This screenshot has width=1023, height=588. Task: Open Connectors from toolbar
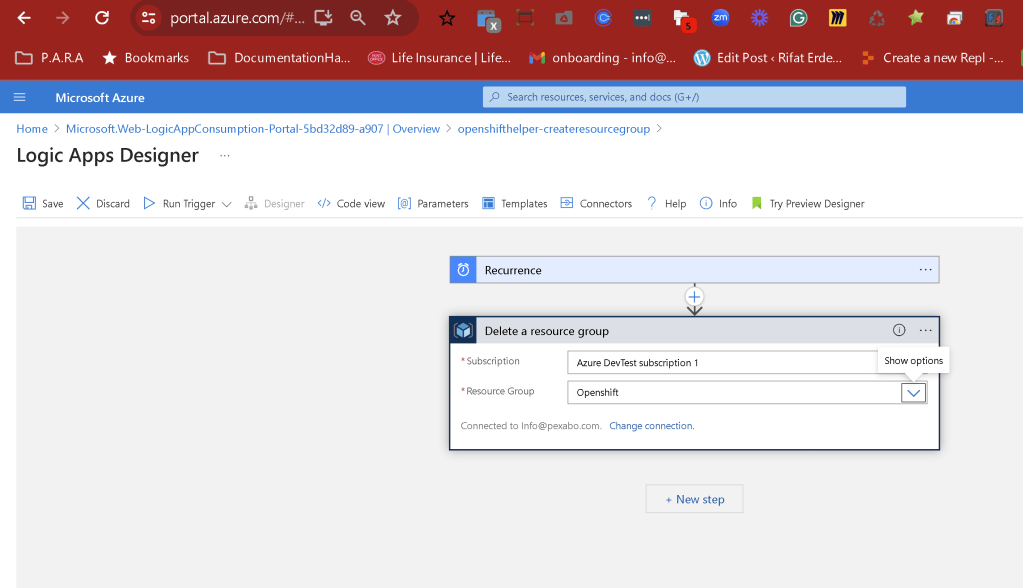[596, 204]
